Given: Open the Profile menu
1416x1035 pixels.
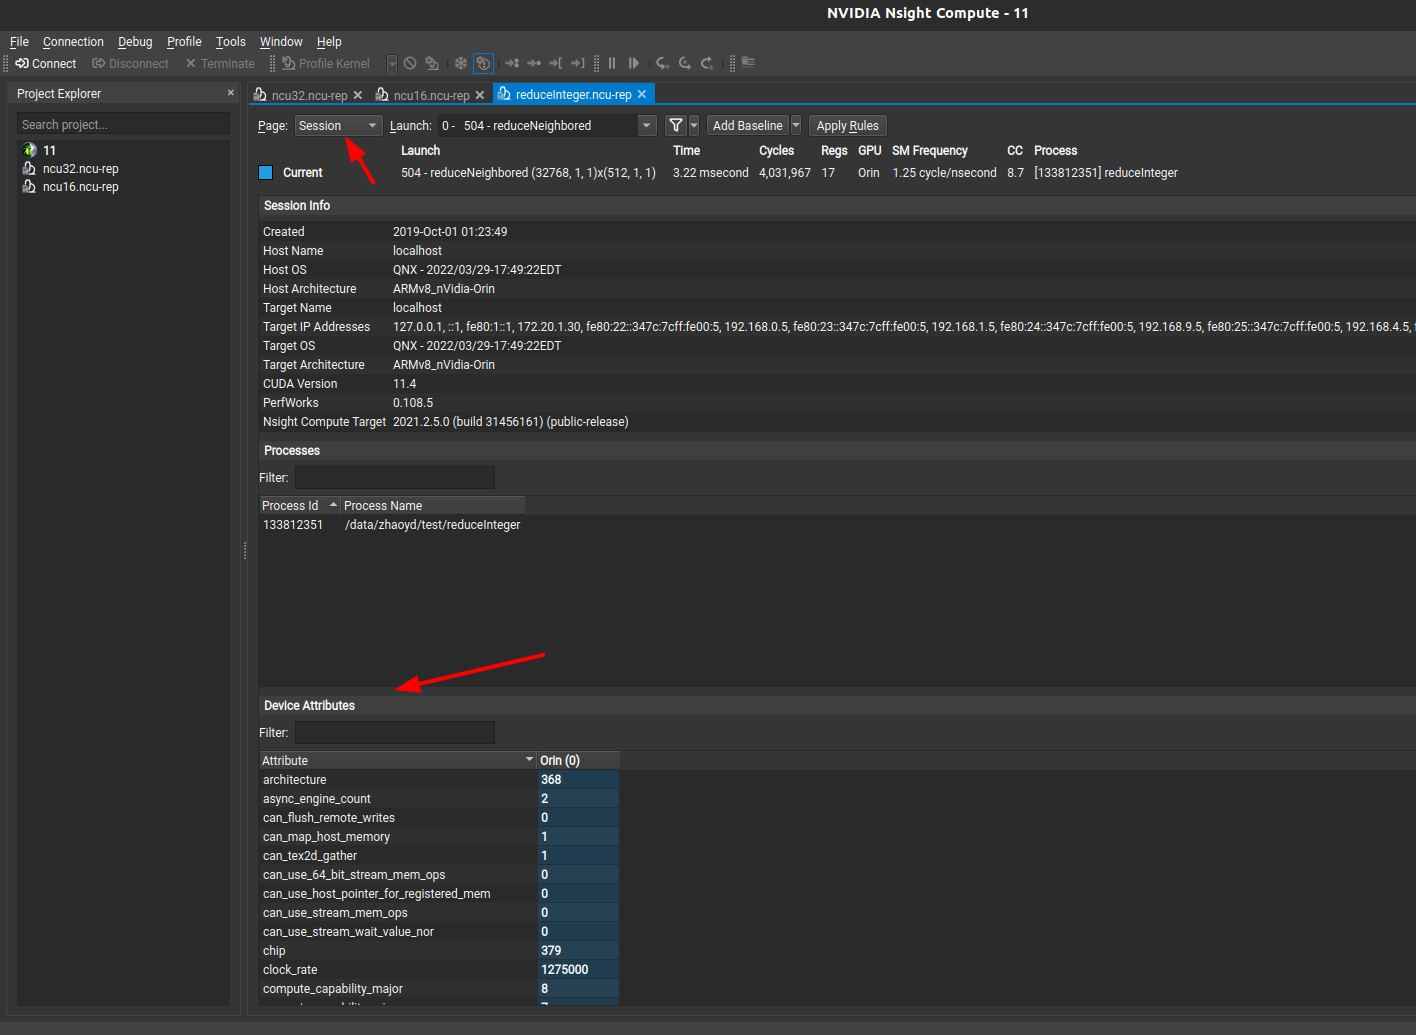Looking at the screenshot, I should point(184,41).
